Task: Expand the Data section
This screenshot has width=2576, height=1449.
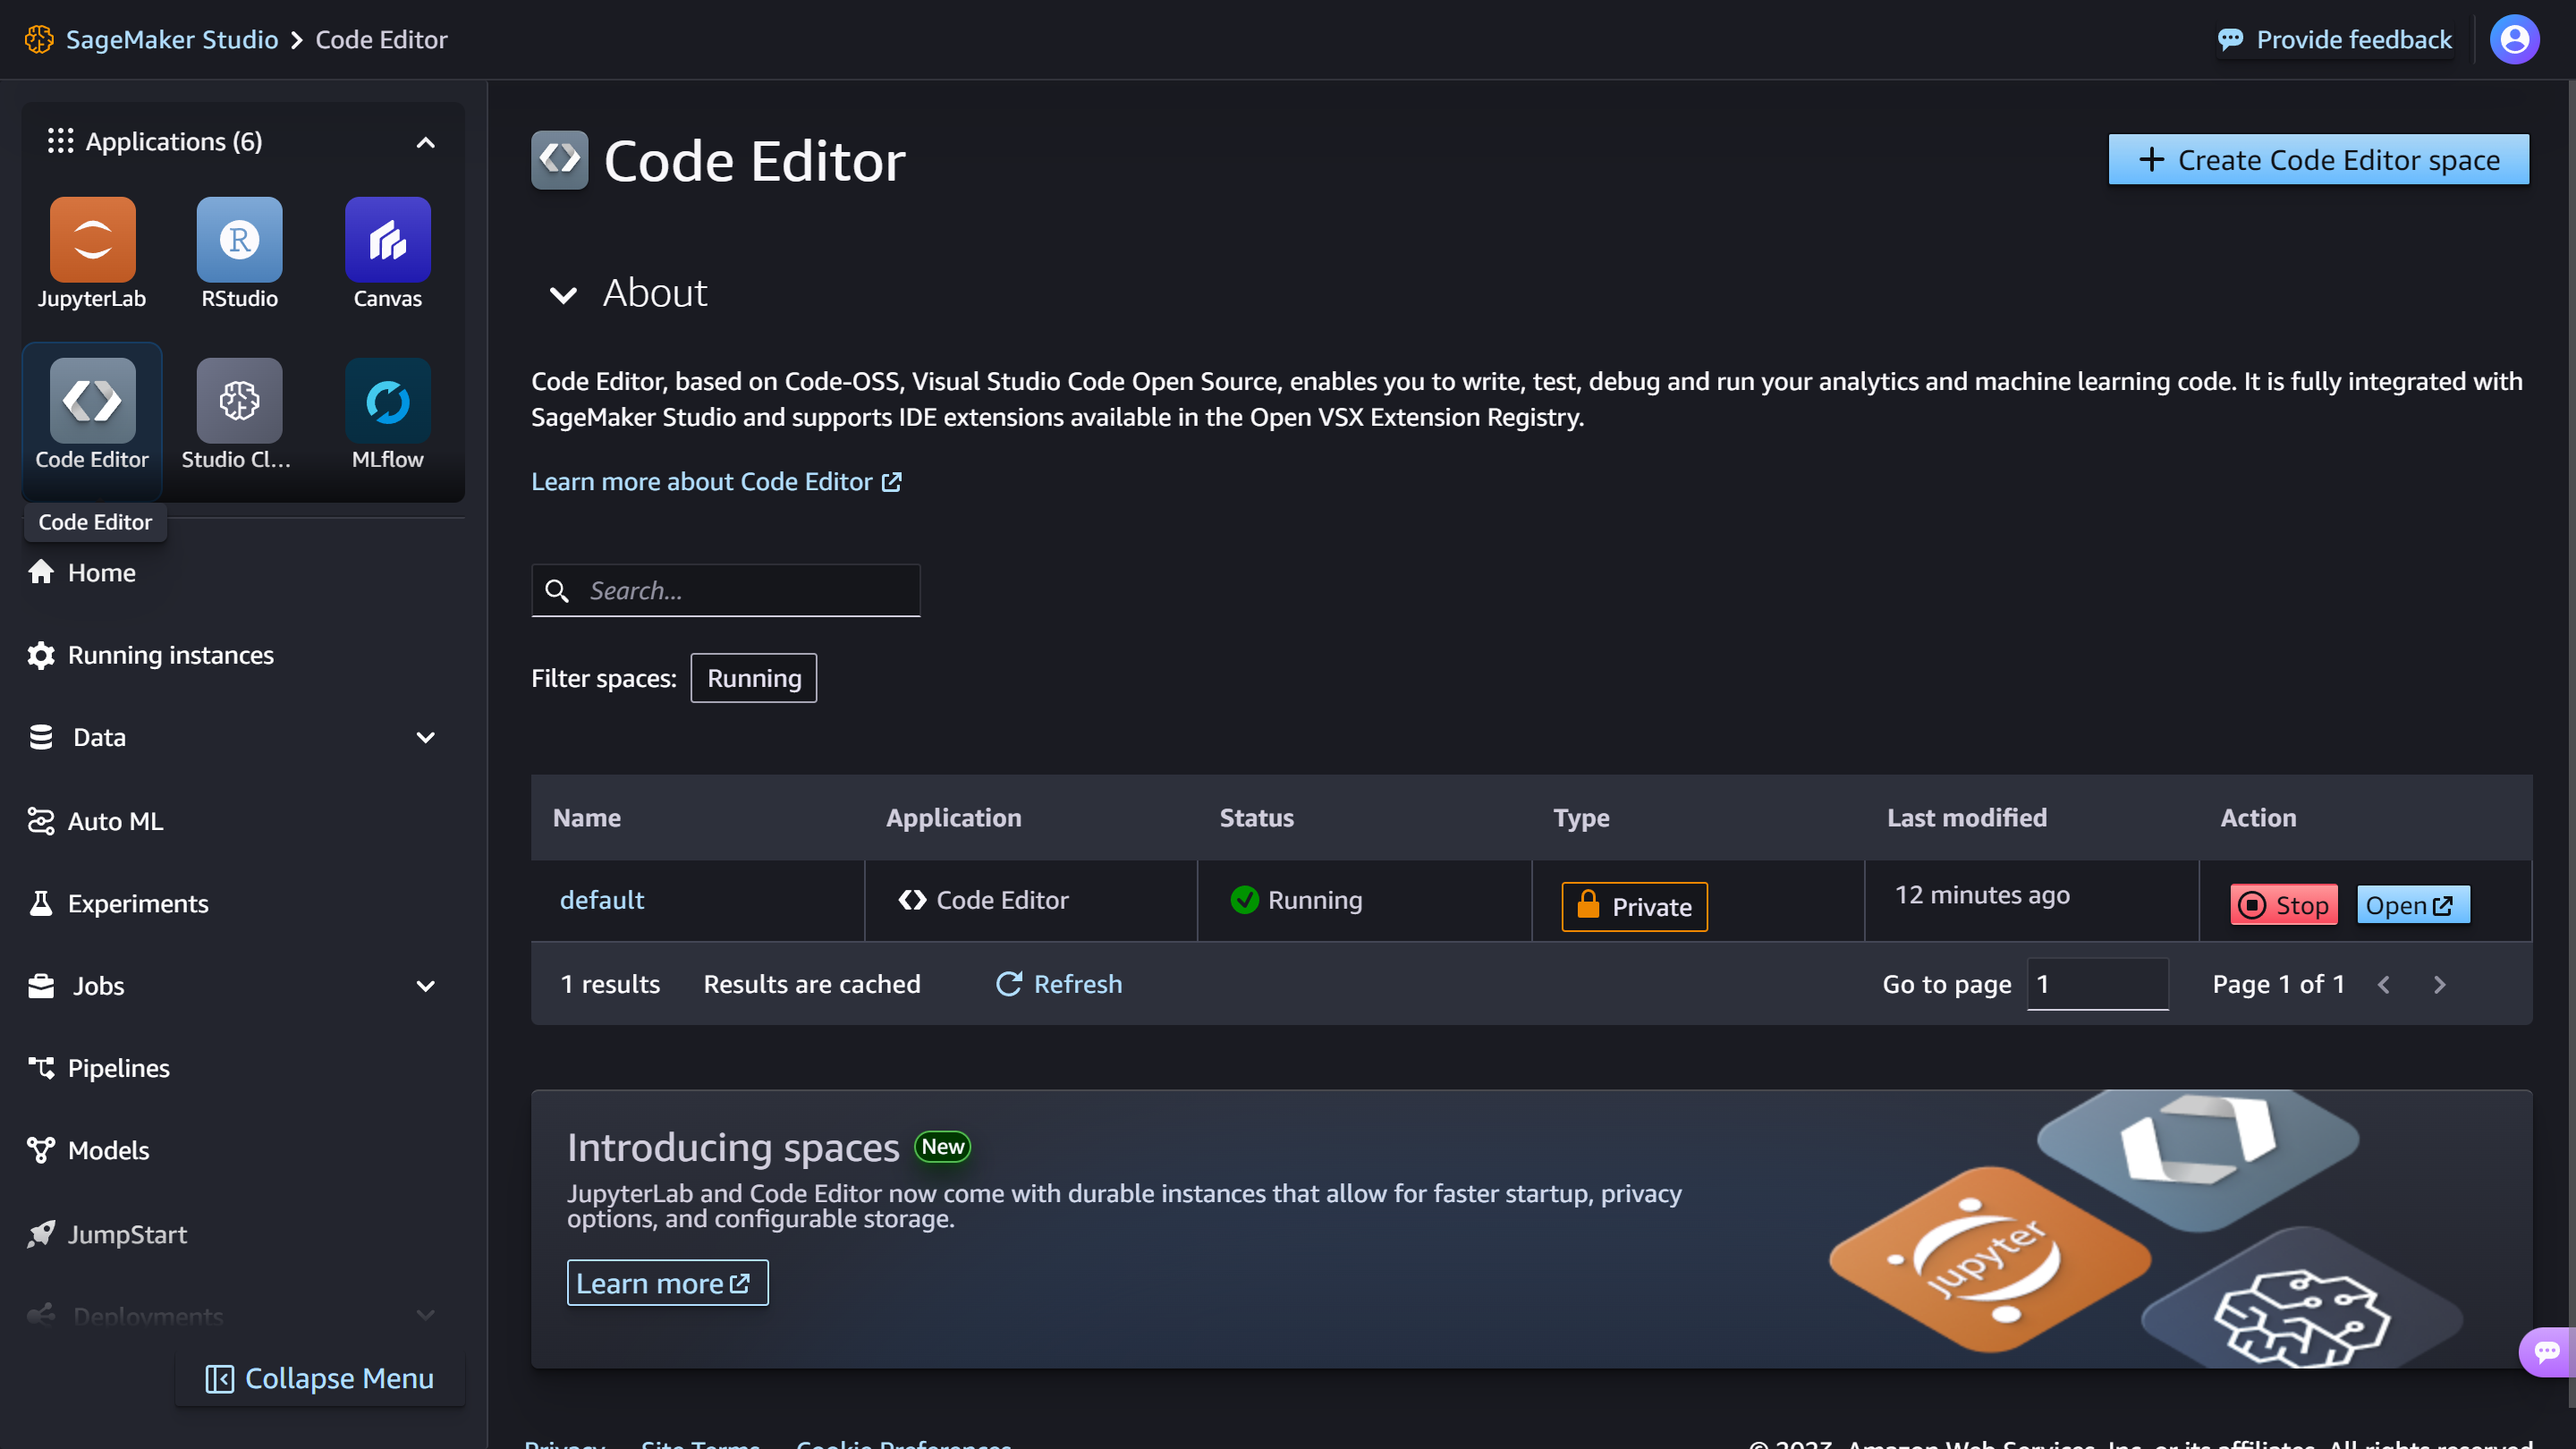Action: [425, 737]
